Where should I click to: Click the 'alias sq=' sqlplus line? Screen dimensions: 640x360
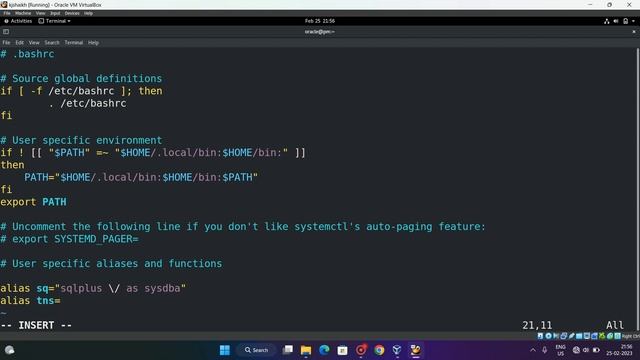(93, 288)
